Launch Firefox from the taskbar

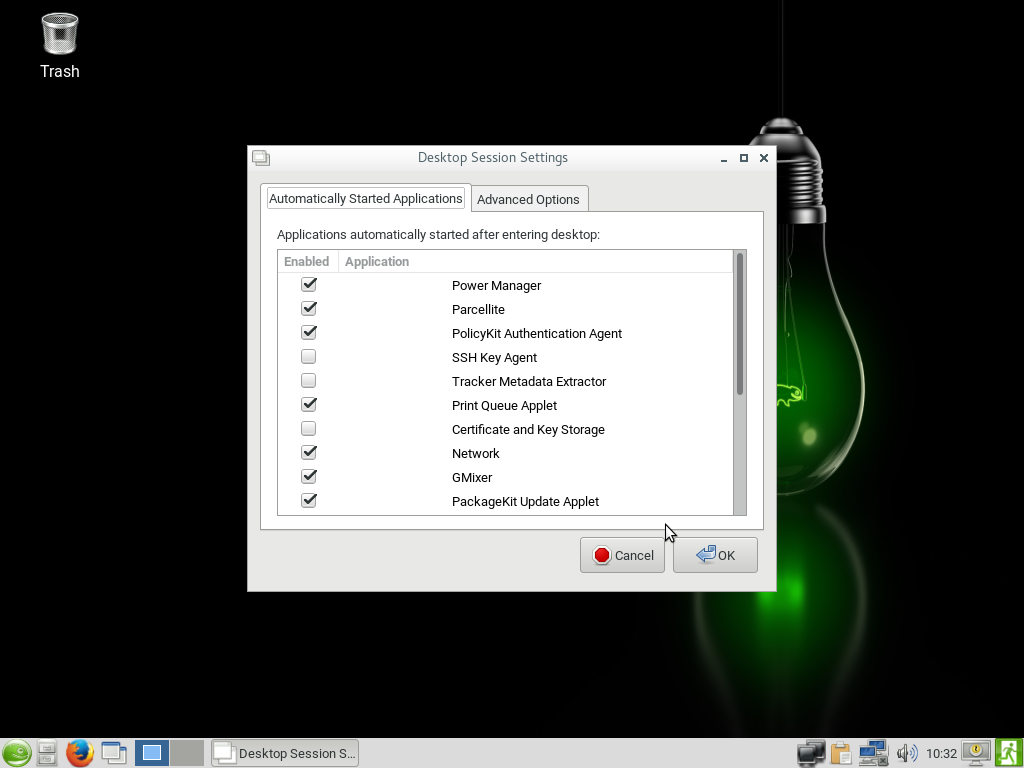(x=80, y=753)
